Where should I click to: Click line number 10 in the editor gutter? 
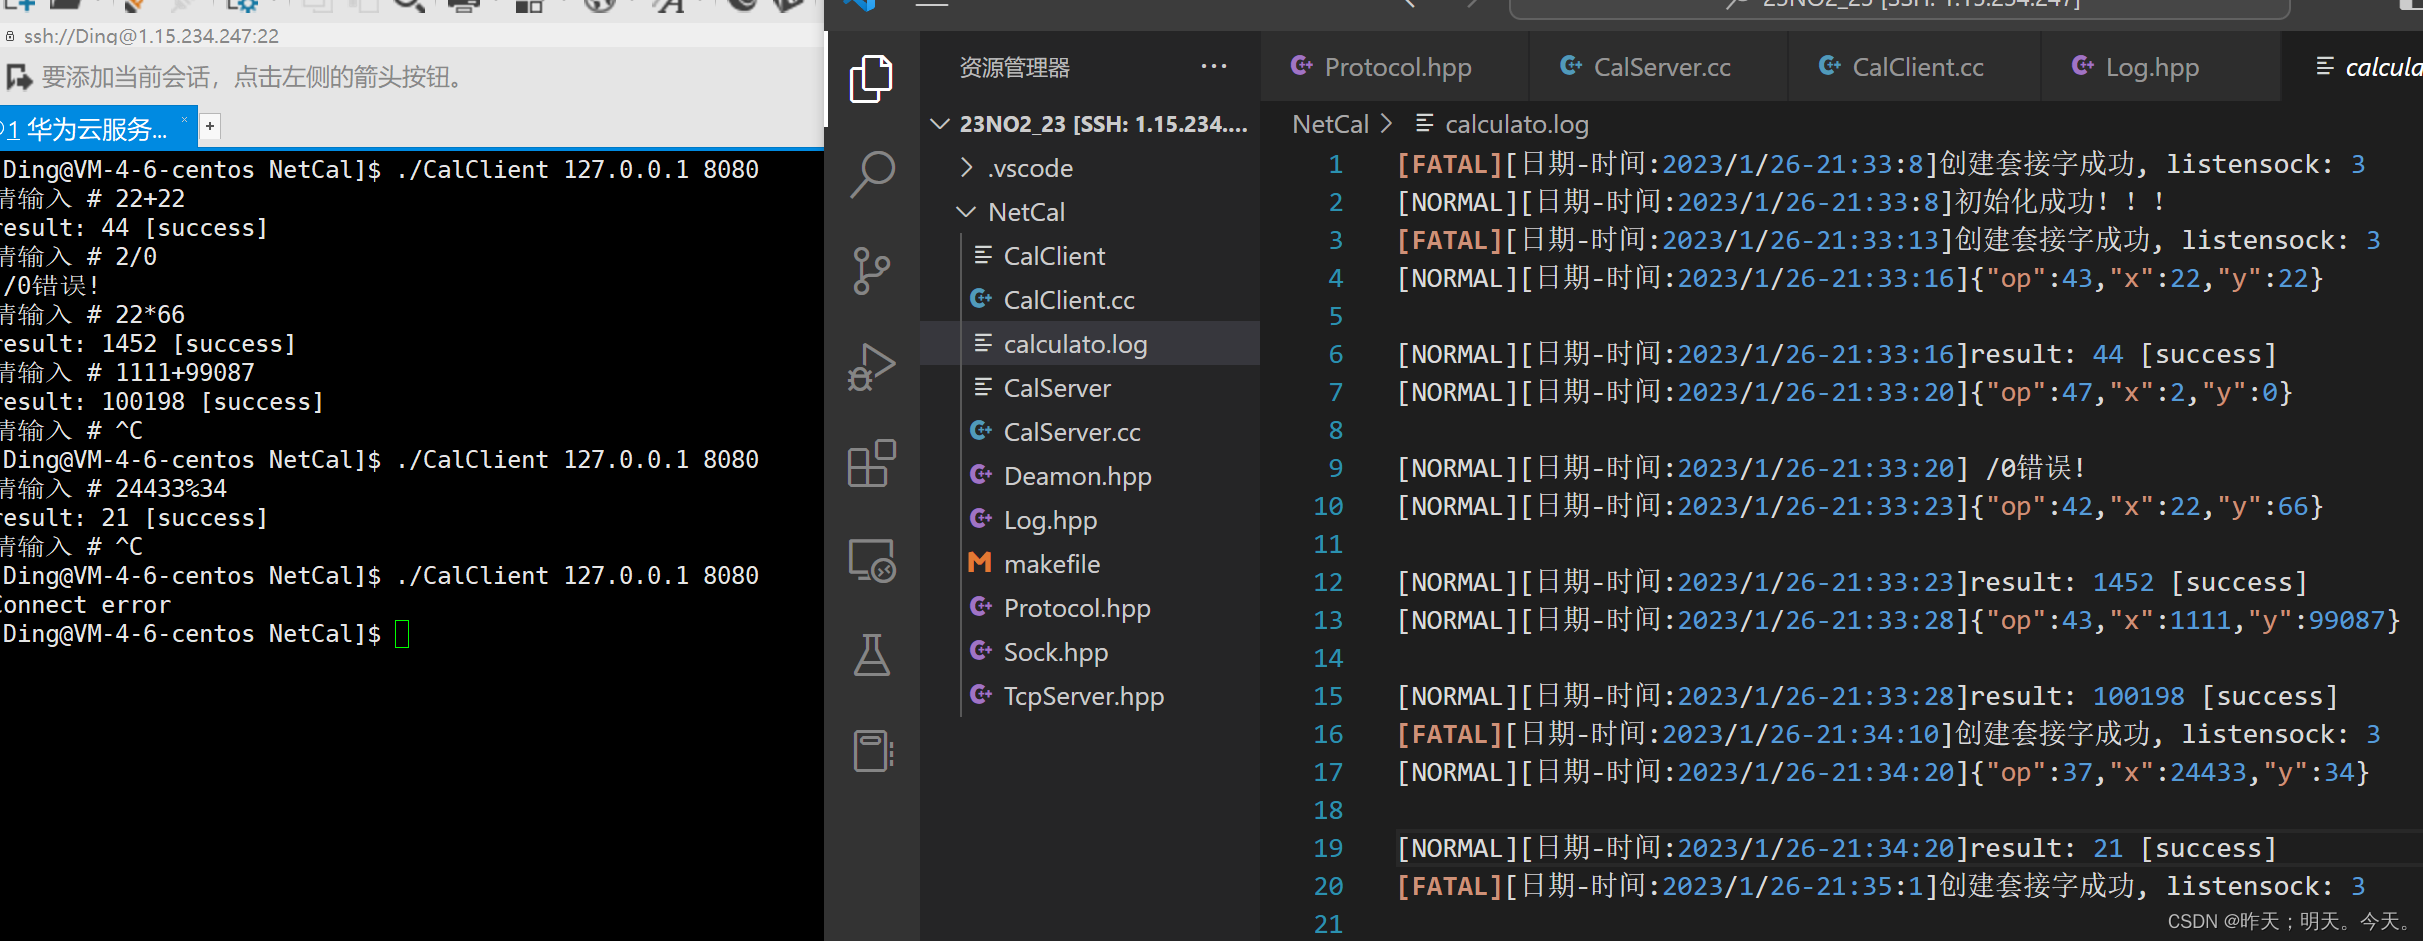[1328, 506]
